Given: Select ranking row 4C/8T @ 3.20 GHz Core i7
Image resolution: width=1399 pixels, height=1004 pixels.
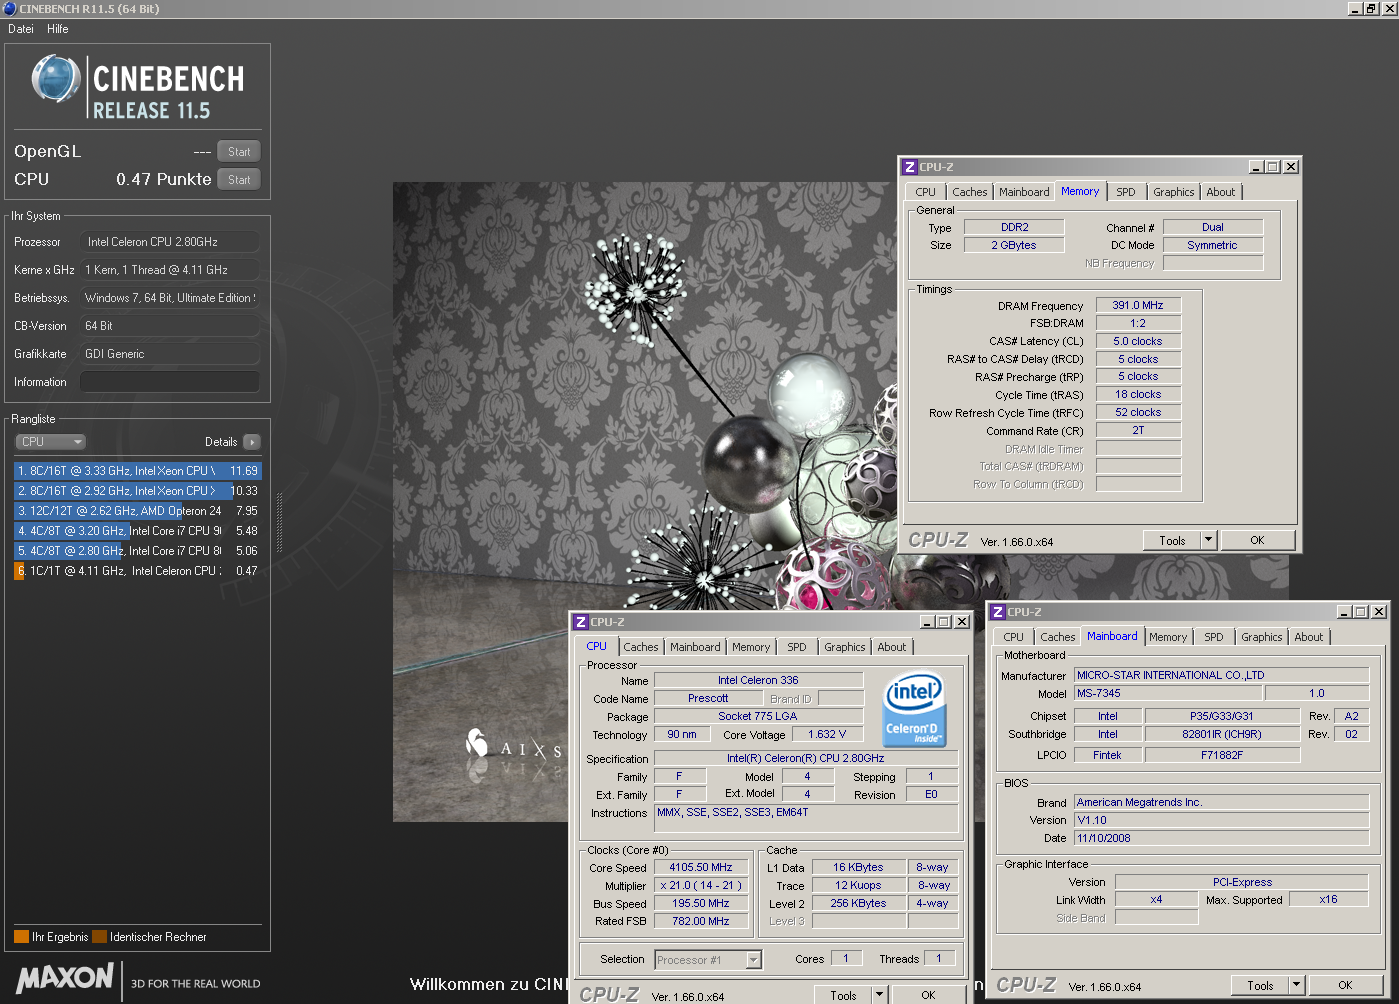Looking at the screenshot, I should tap(137, 531).
